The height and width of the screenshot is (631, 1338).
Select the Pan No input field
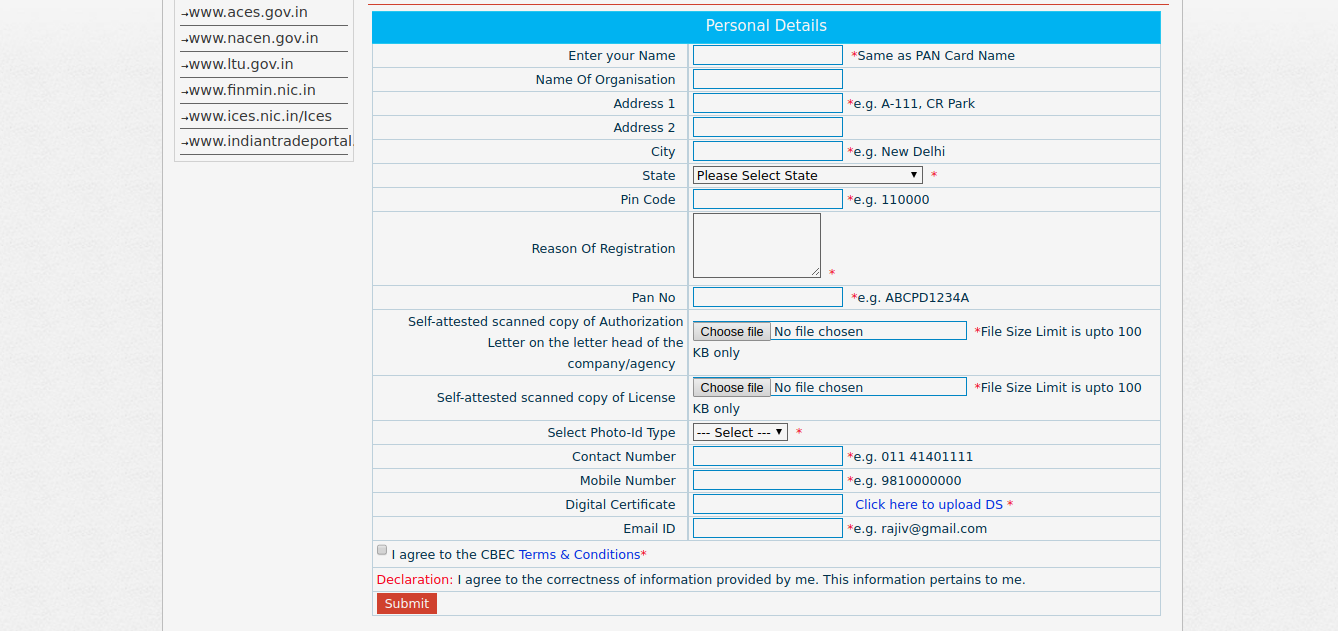pyautogui.click(x=767, y=298)
